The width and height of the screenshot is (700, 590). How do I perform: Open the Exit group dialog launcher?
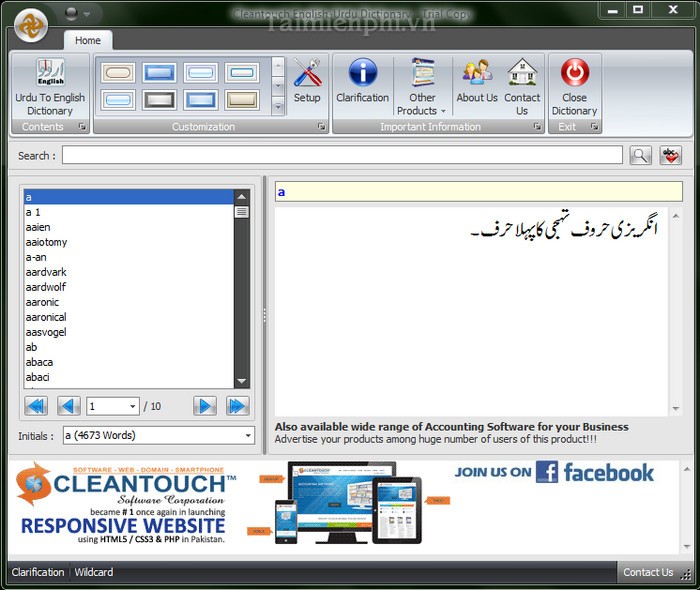594,126
